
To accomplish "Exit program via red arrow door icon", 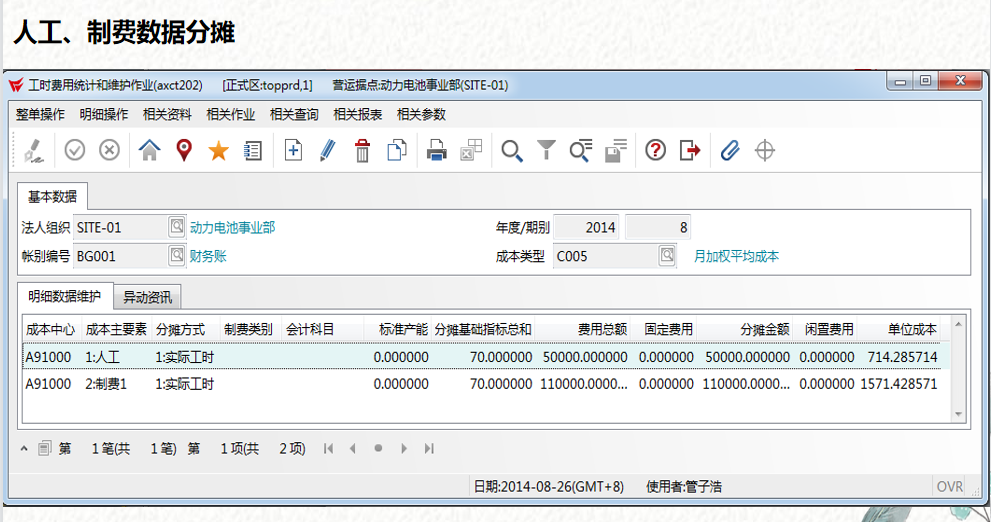I will coord(690,150).
